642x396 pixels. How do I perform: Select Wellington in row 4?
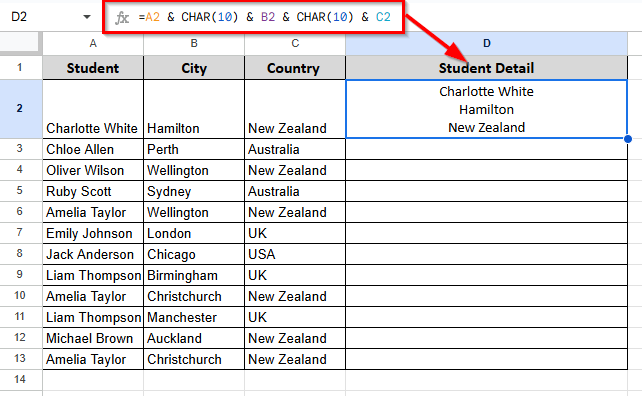[x=194, y=170]
